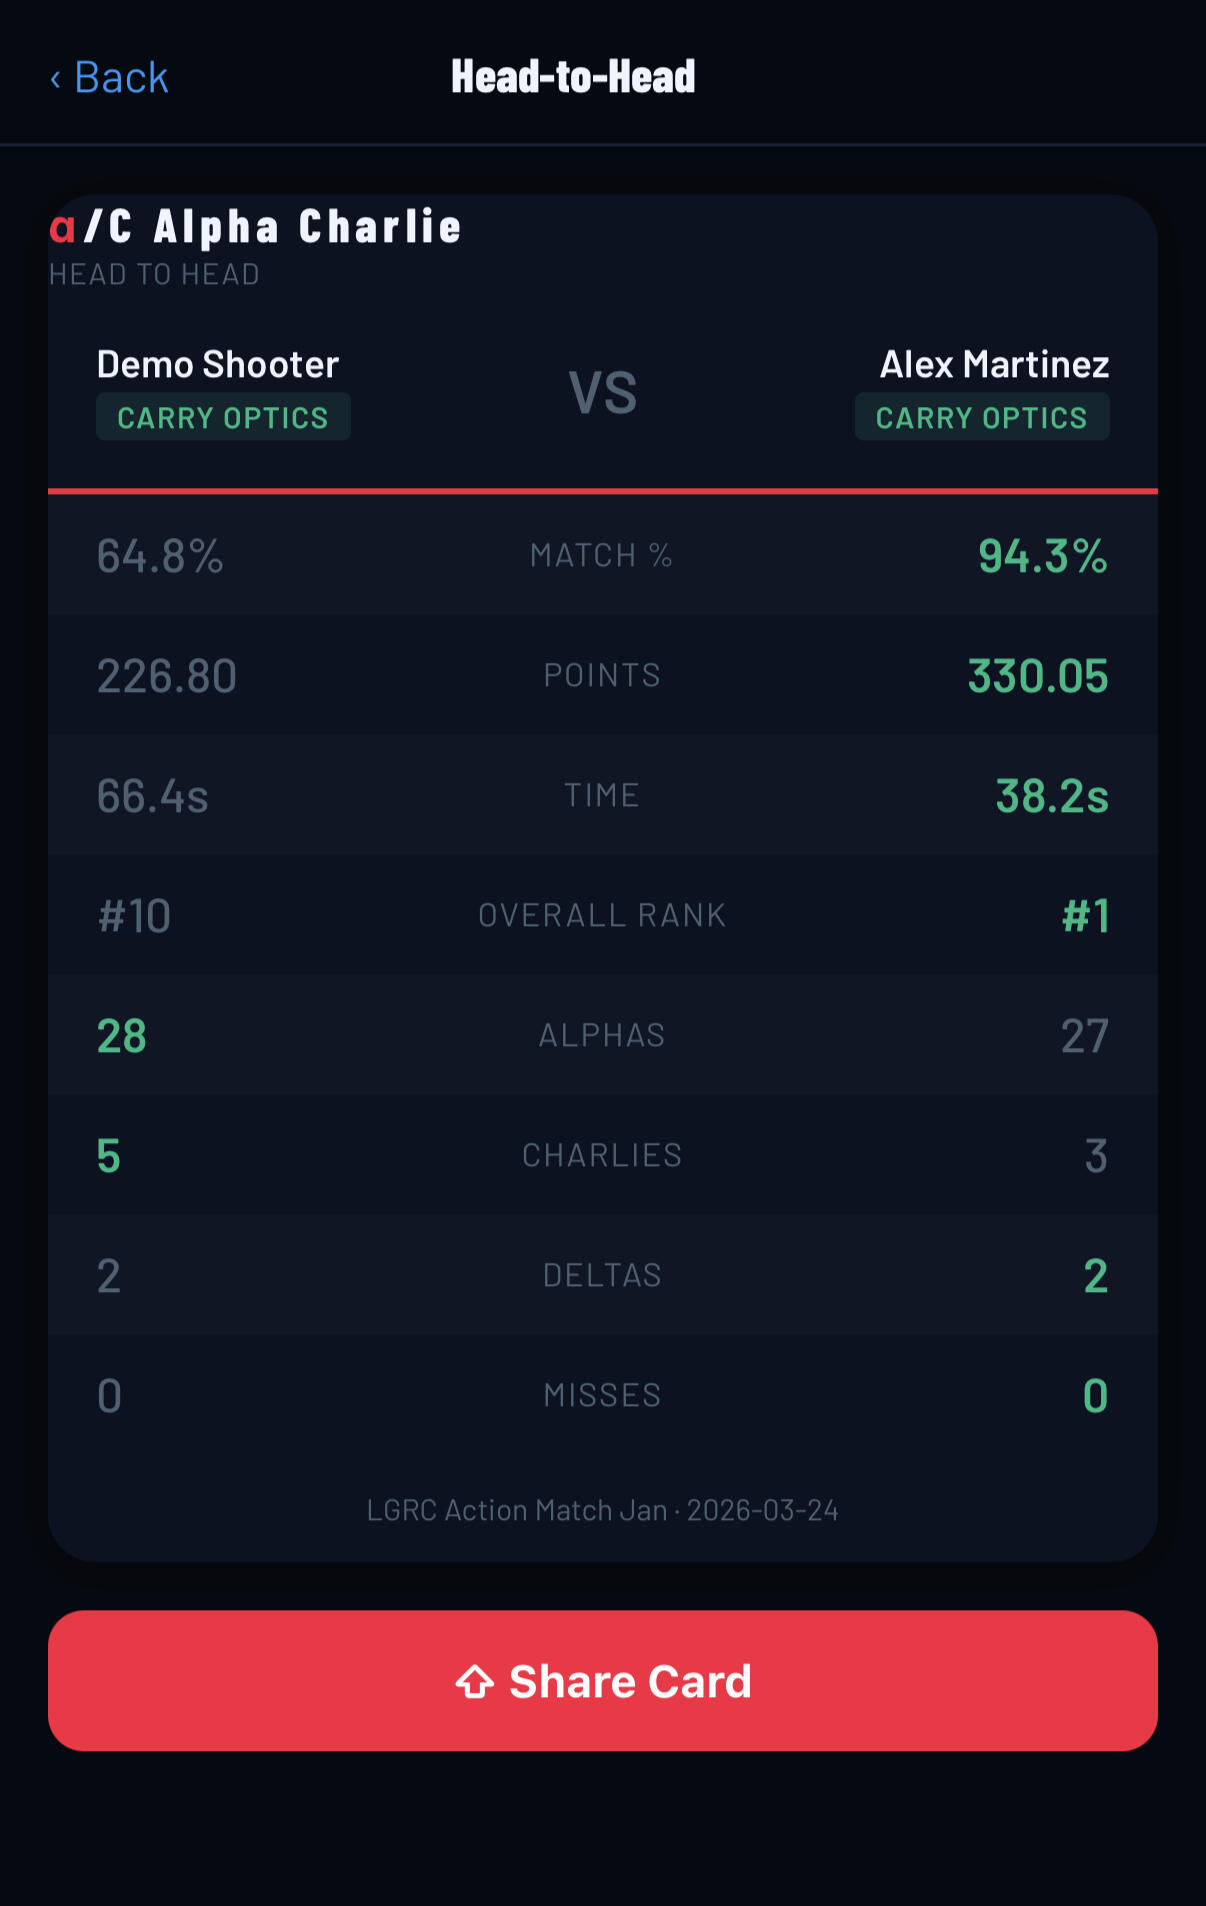Tap the Deltas row label

(x=602, y=1275)
